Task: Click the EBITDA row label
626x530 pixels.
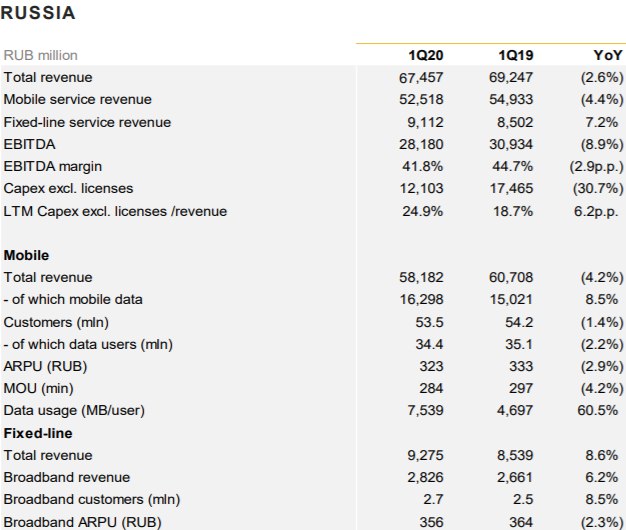Action: pos(30,144)
